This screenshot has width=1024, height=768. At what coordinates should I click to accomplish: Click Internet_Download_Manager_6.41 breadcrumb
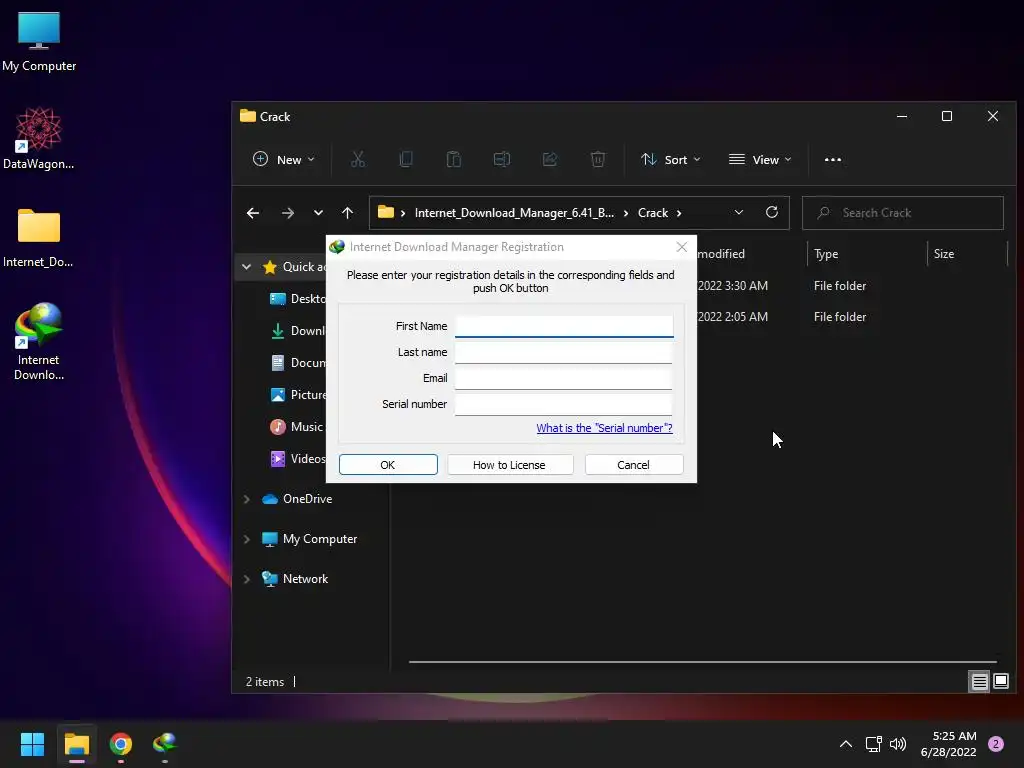click(514, 213)
